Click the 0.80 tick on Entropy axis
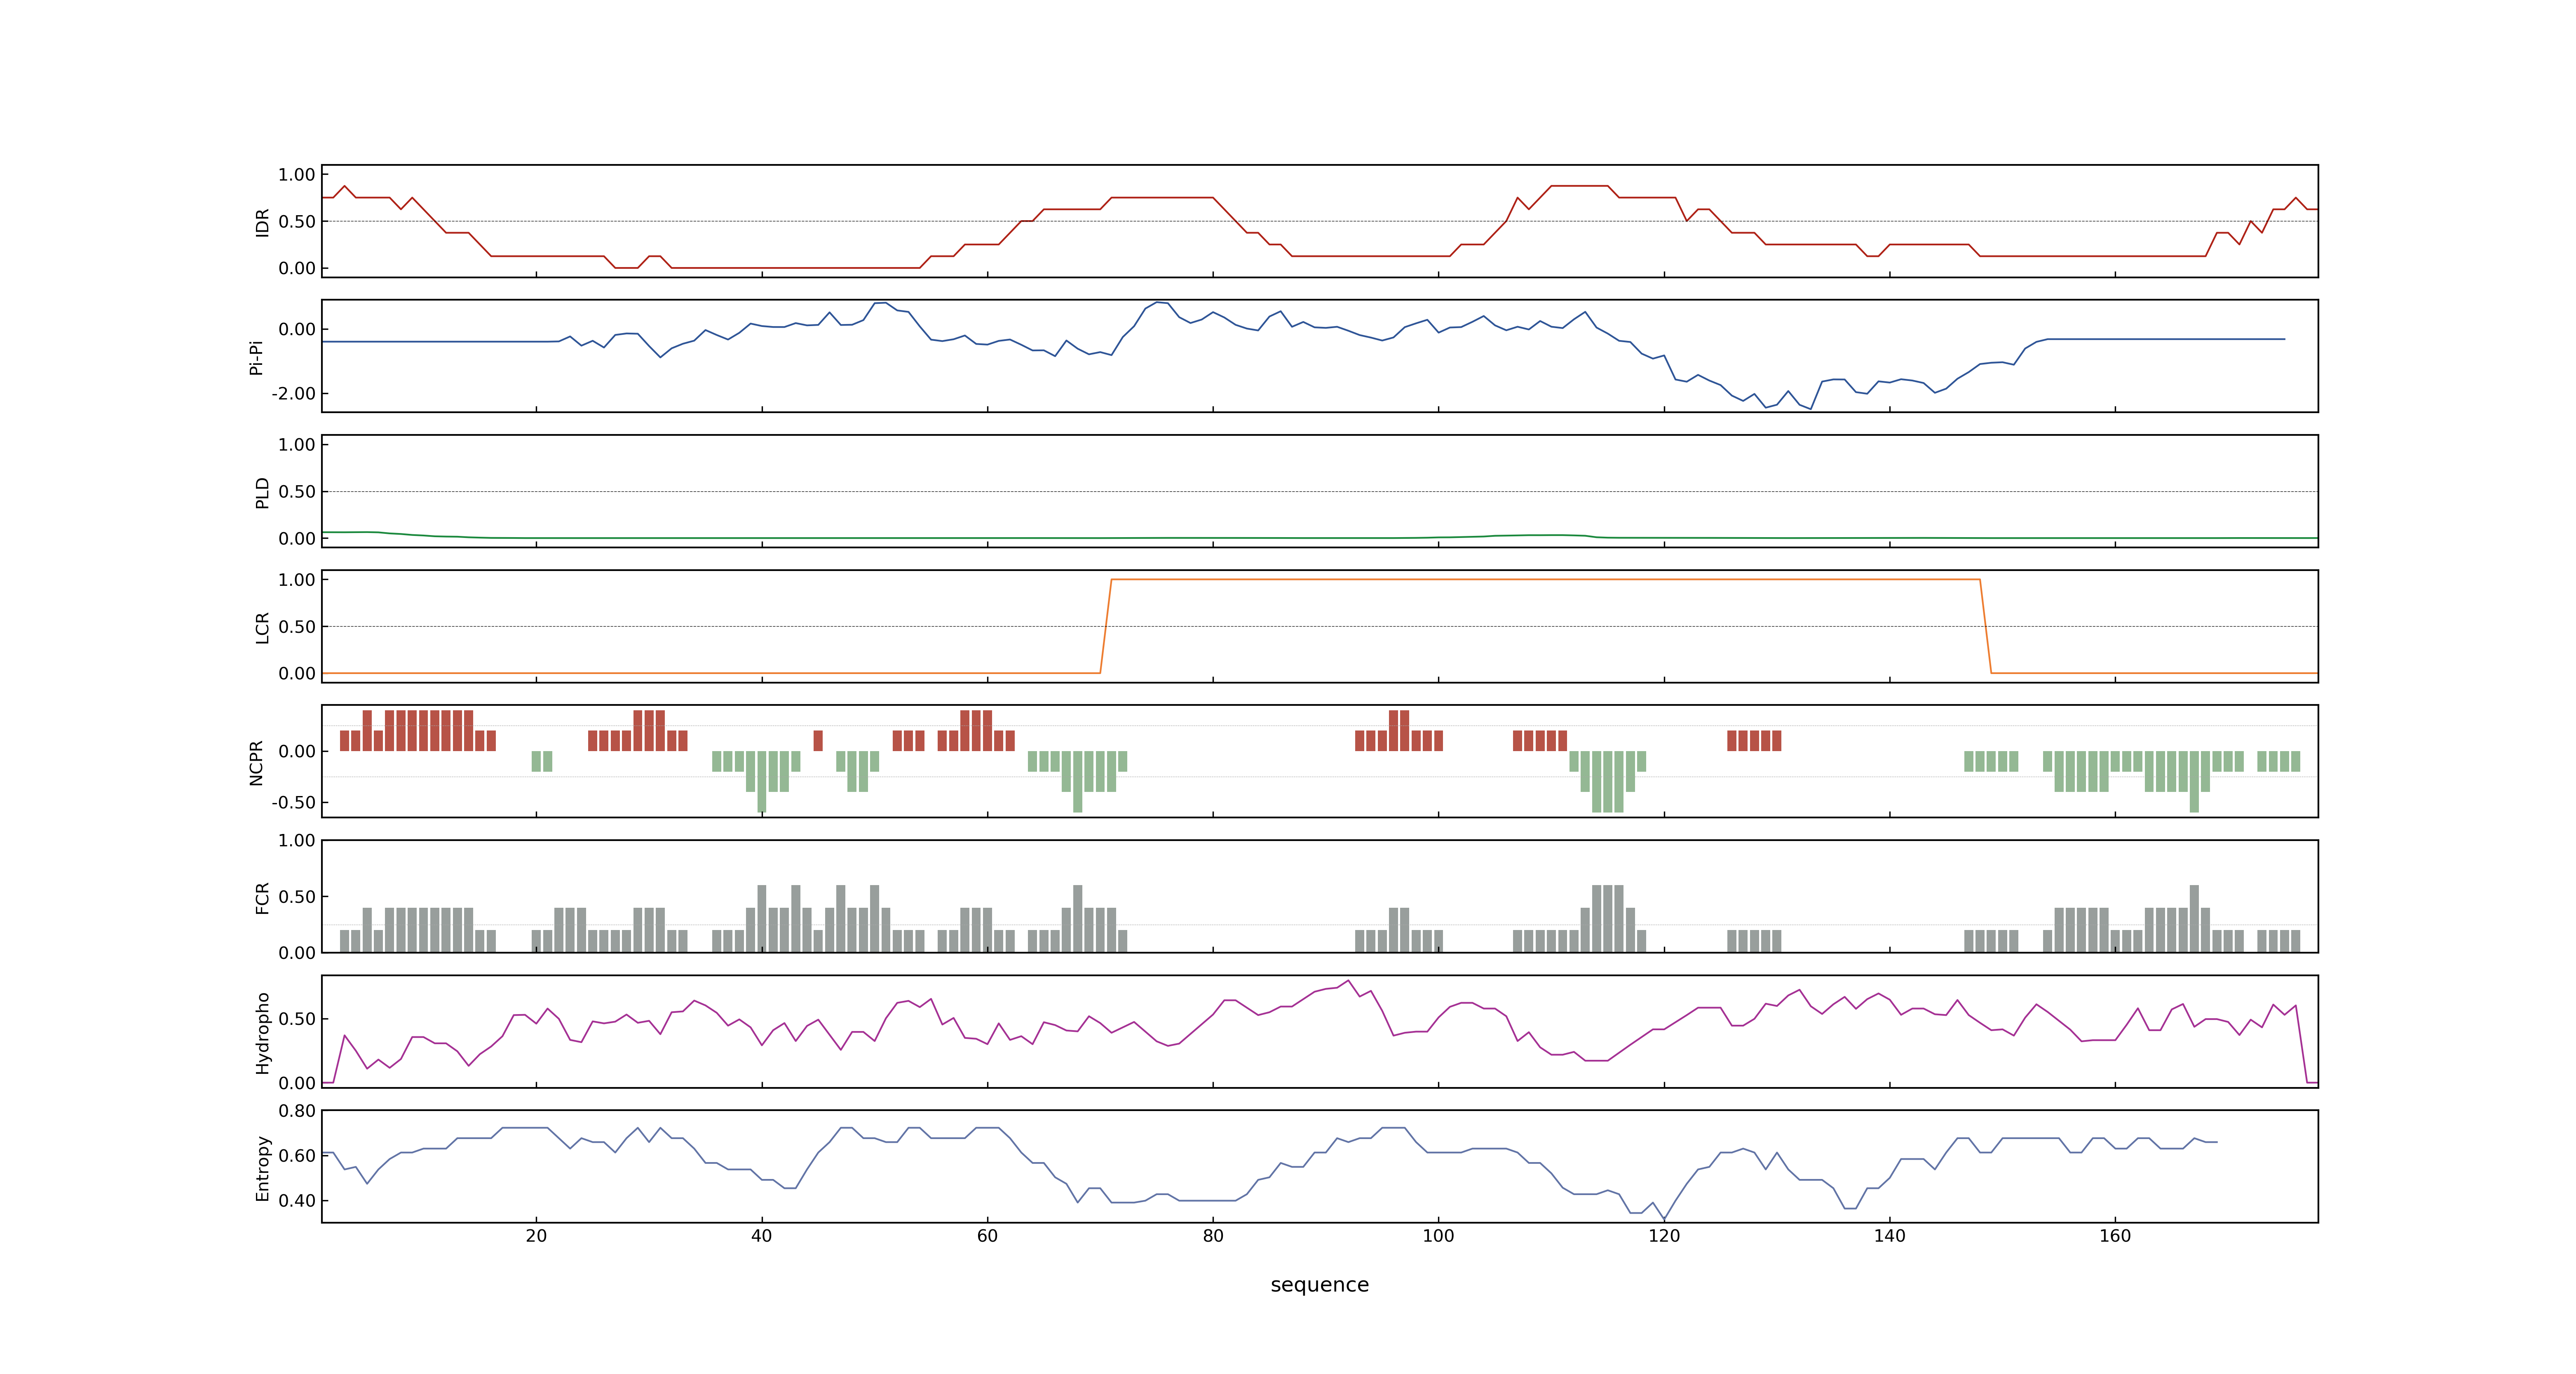 coord(297,1110)
